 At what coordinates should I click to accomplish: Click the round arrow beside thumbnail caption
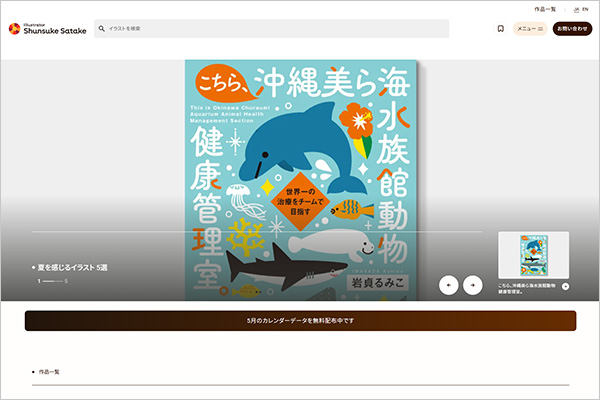pyautogui.click(x=565, y=286)
